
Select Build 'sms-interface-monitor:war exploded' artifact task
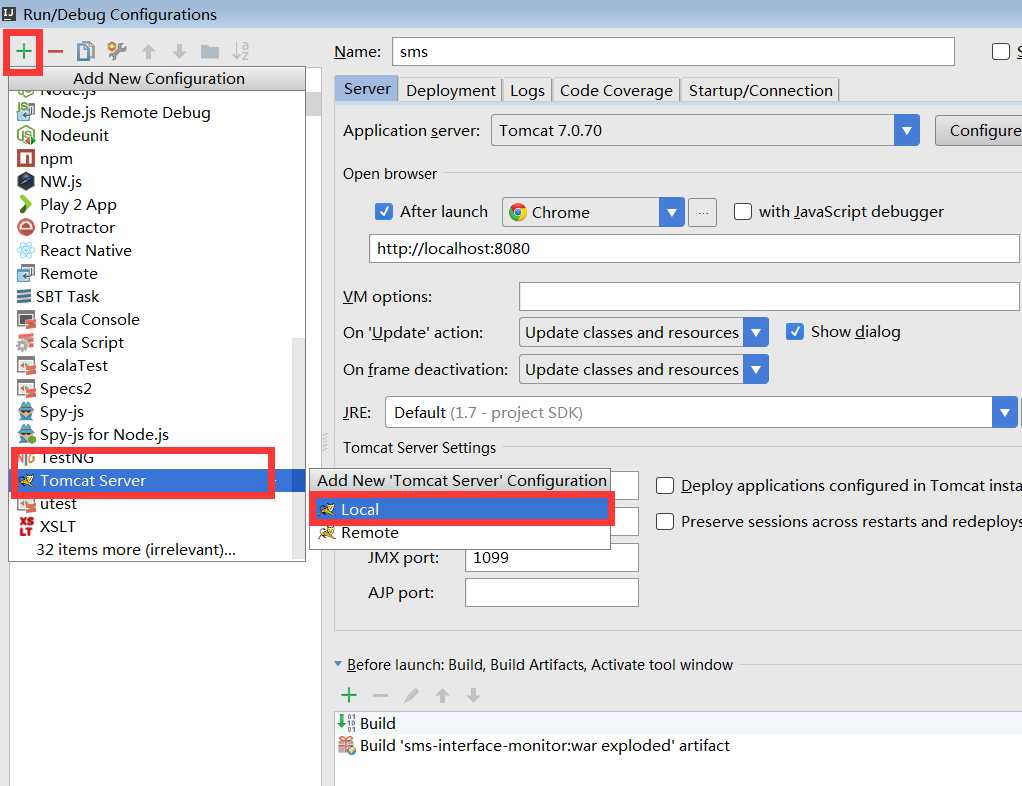click(x=678, y=746)
